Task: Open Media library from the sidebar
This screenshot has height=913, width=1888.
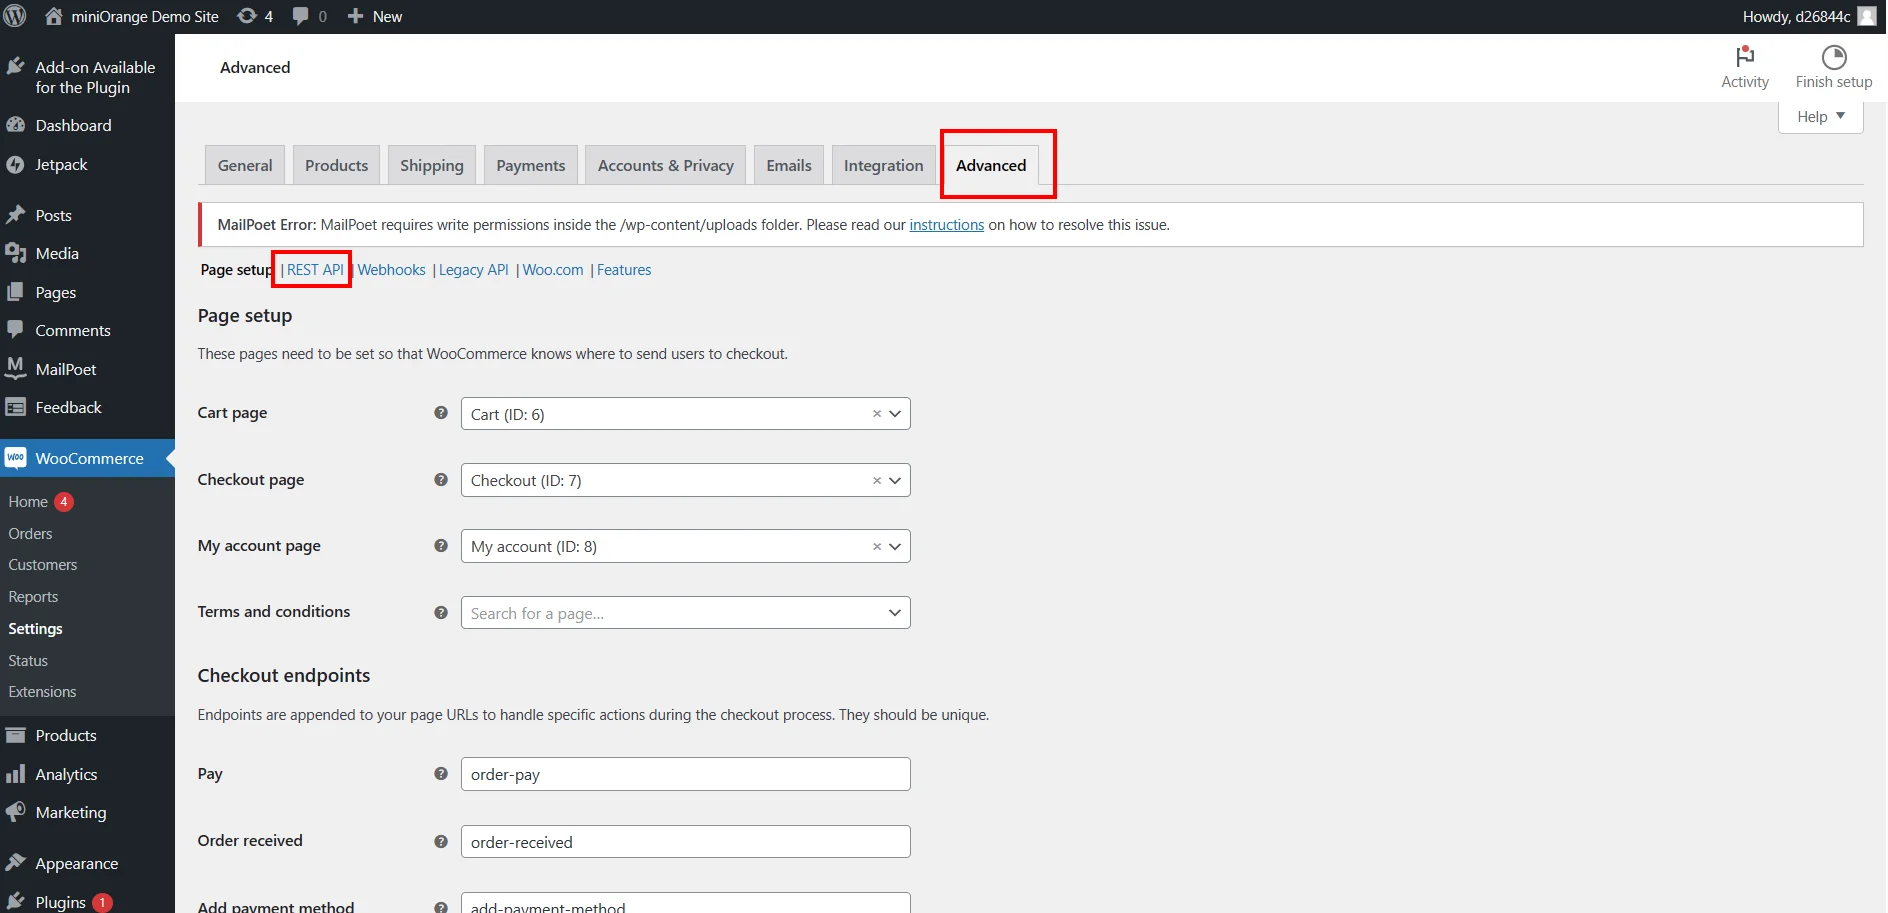Action: pyautogui.click(x=54, y=252)
